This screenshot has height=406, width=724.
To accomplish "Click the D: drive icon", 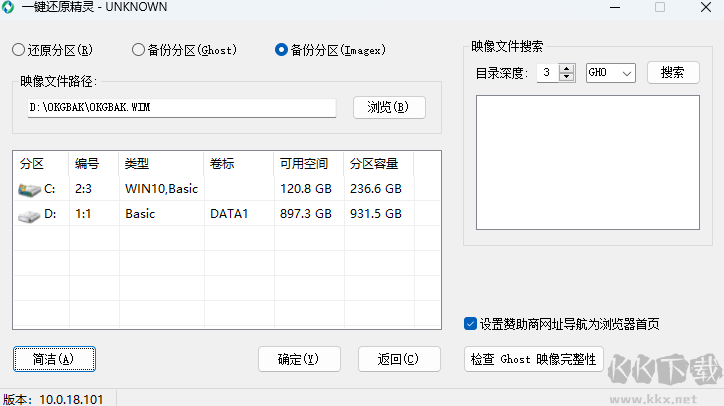I will click(x=29, y=214).
